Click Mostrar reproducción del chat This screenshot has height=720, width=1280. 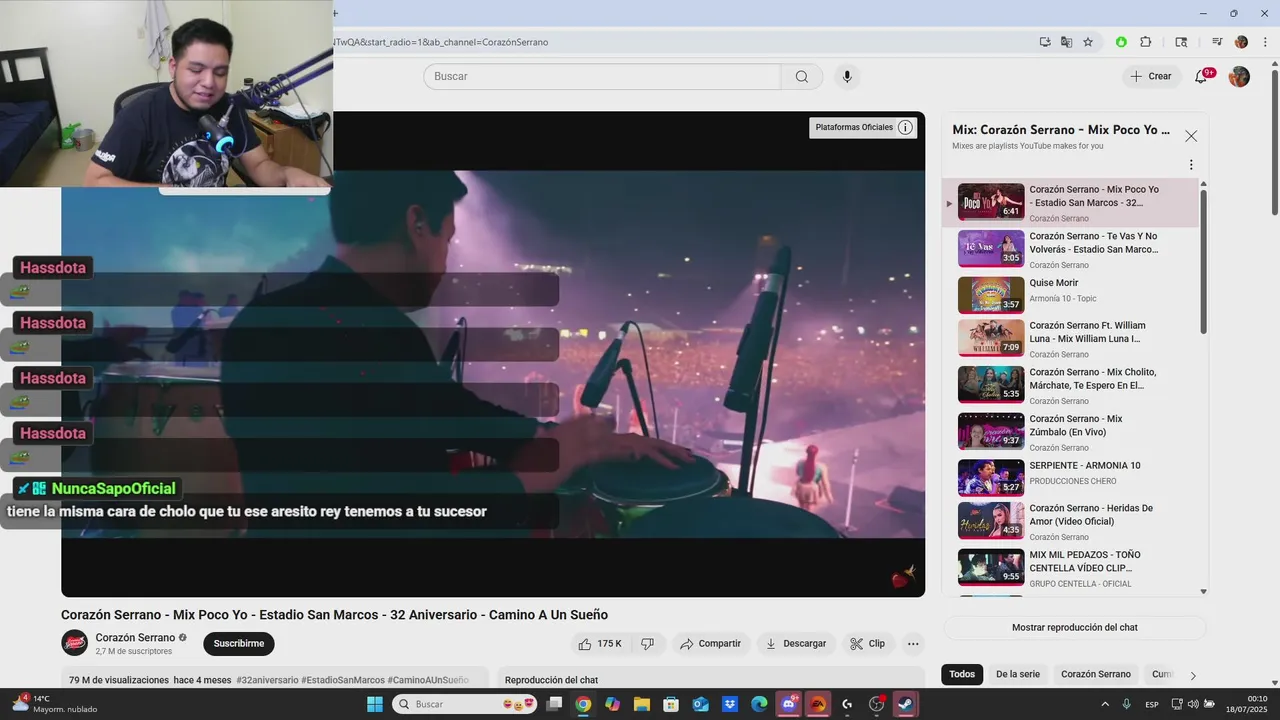pyautogui.click(x=1075, y=628)
